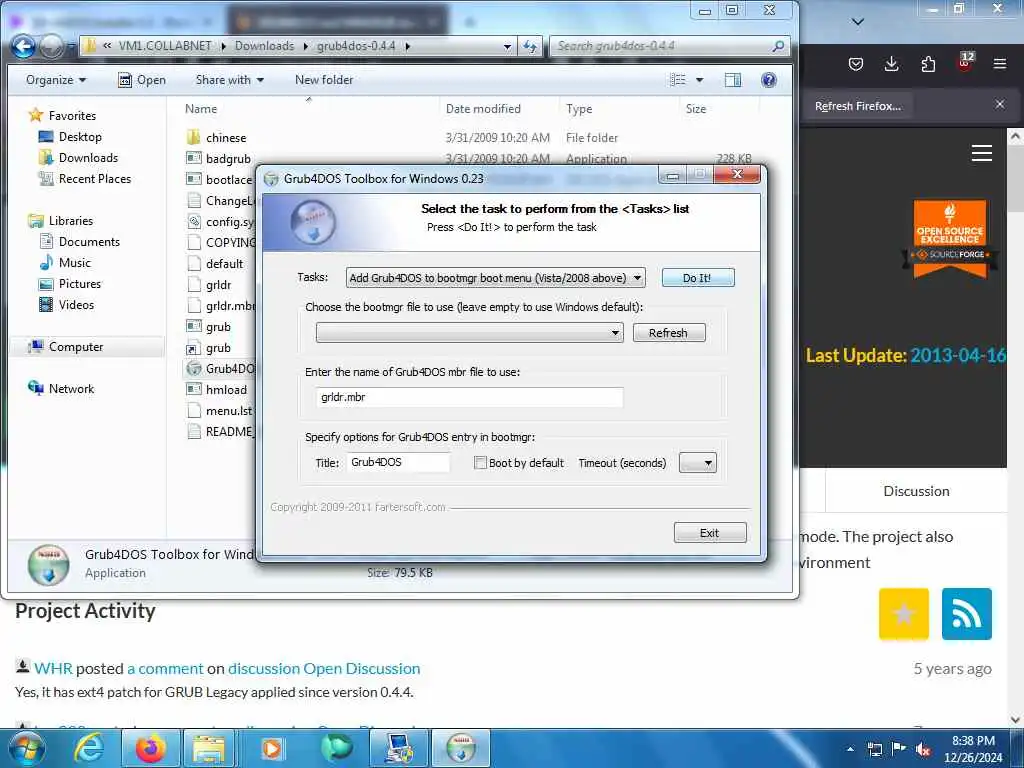Click Refresh in Grub4DOS Toolbox
Viewport: 1024px width, 768px height.
(x=669, y=332)
